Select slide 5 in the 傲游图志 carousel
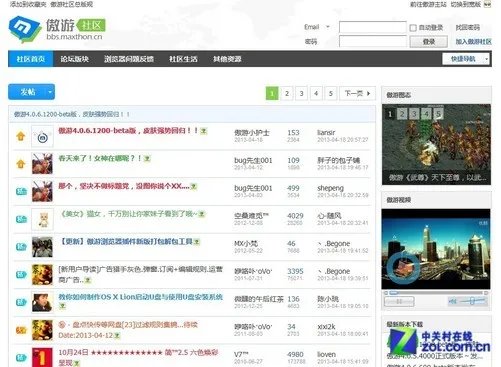 [x=438, y=114]
